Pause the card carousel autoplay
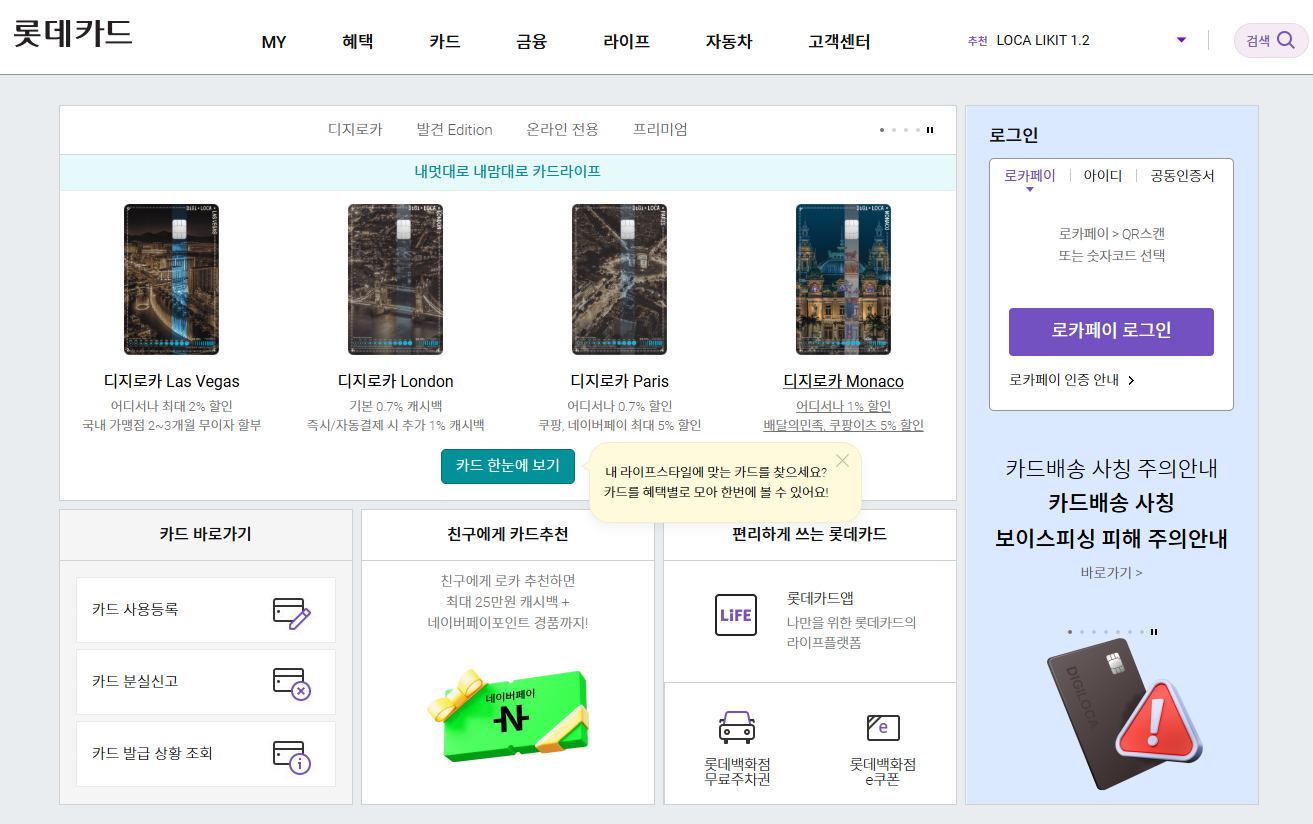1313x824 pixels. click(930, 130)
